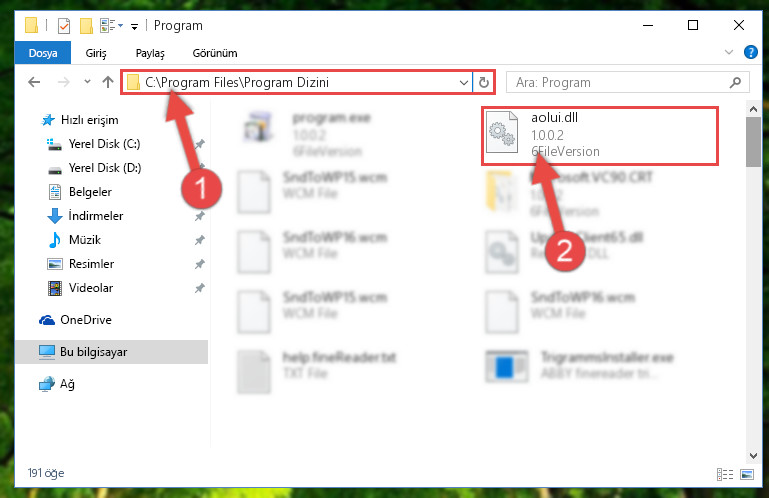Open the Paylaş tab
This screenshot has width=769, height=498.
coord(150,53)
